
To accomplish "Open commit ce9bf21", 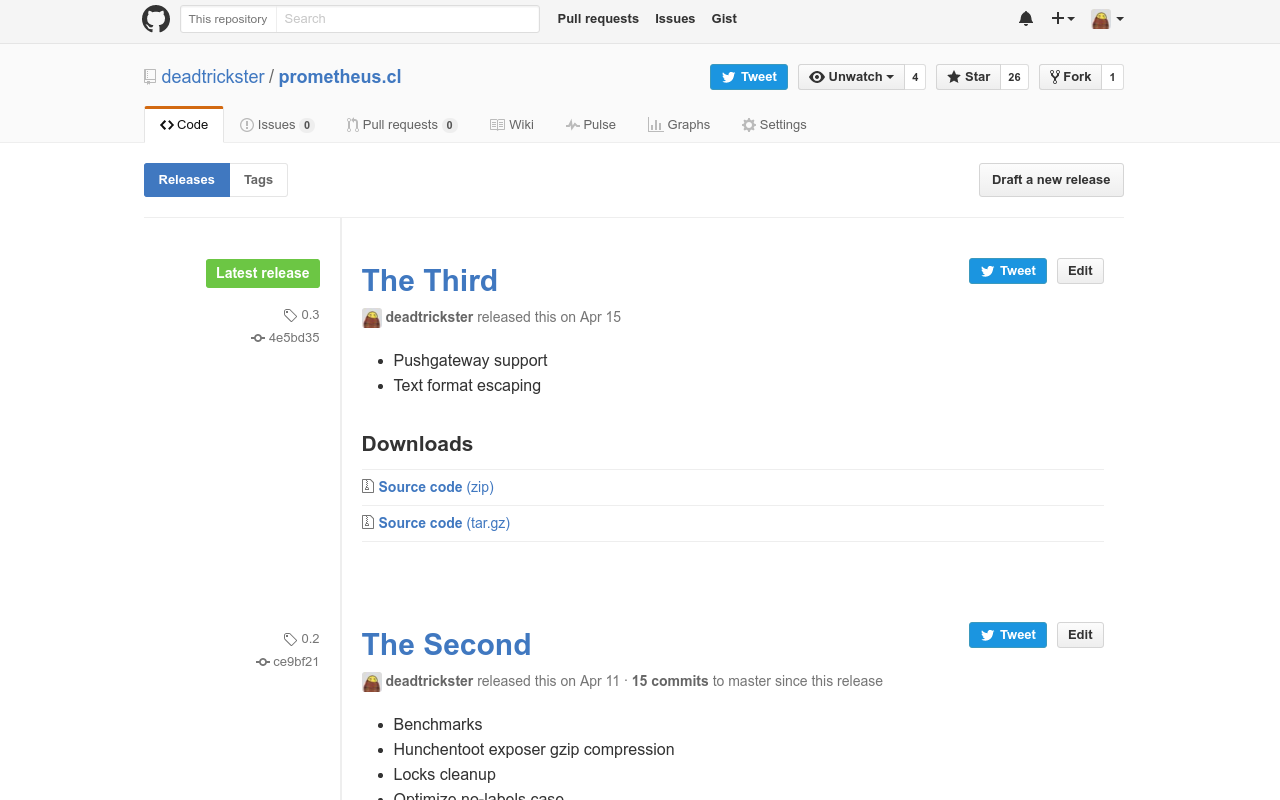I will tap(288, 662).
